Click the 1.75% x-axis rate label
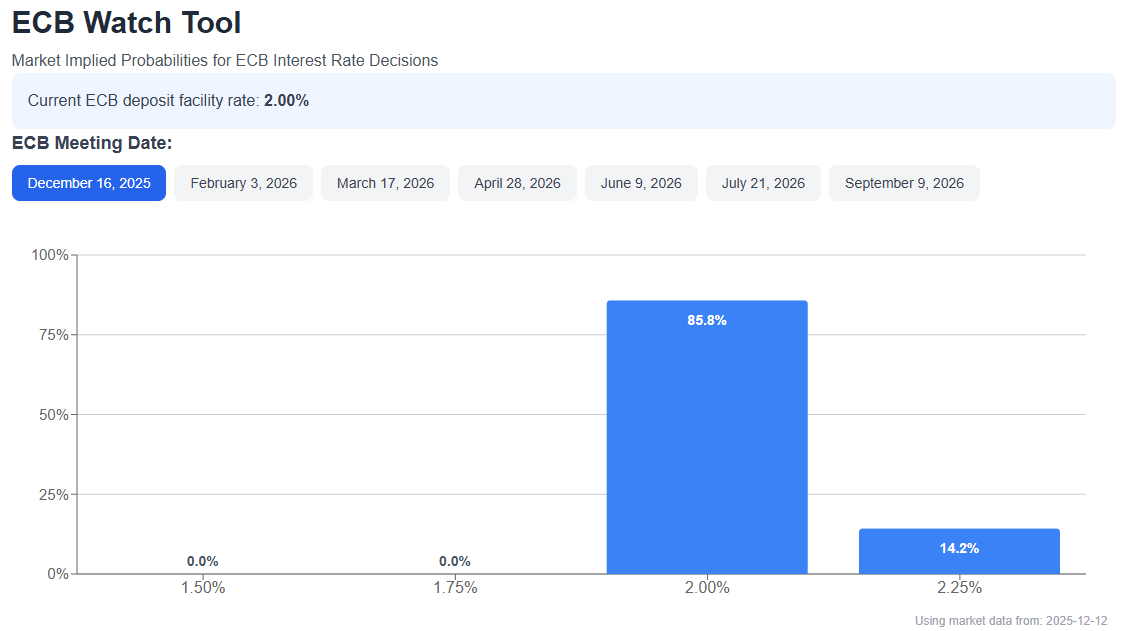 455,588
